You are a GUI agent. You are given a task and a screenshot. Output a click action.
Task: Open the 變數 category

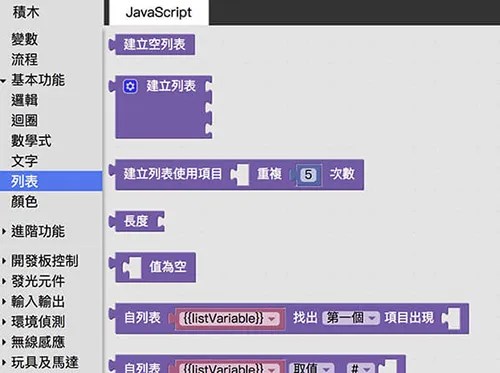25,39
